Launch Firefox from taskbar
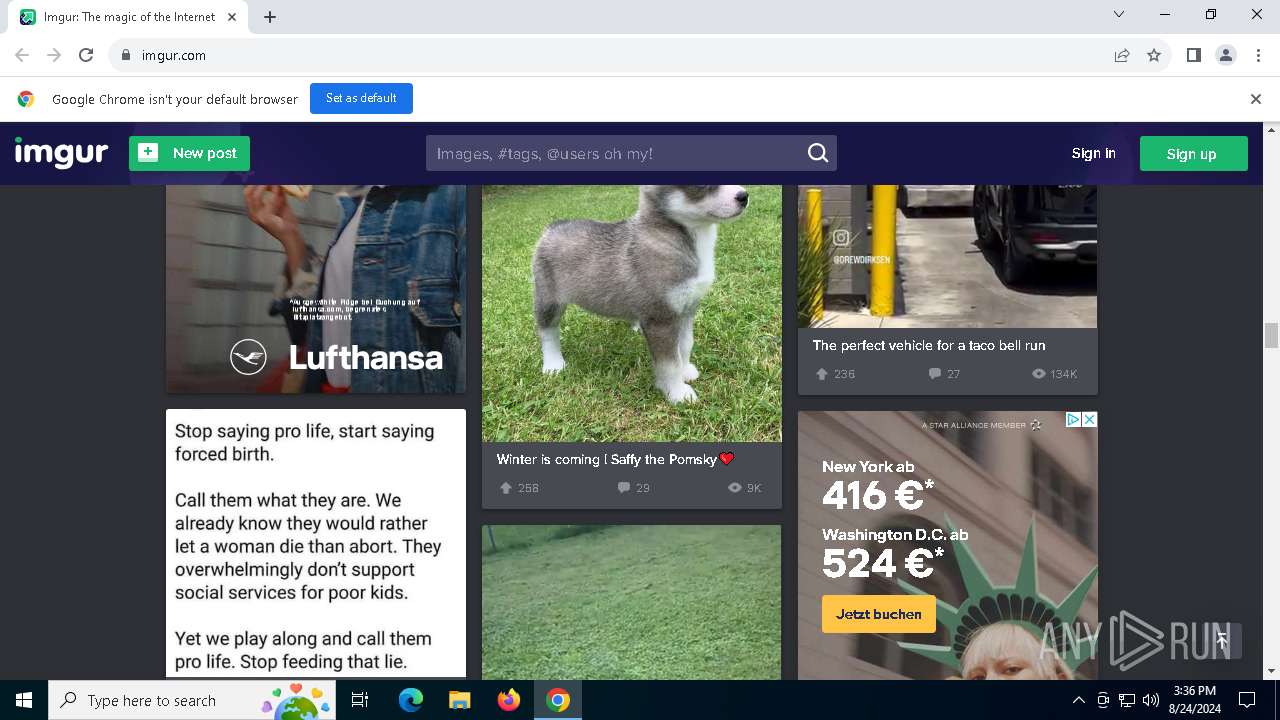This screenshot has height=720, width=1280. click(x=509, y=700)
